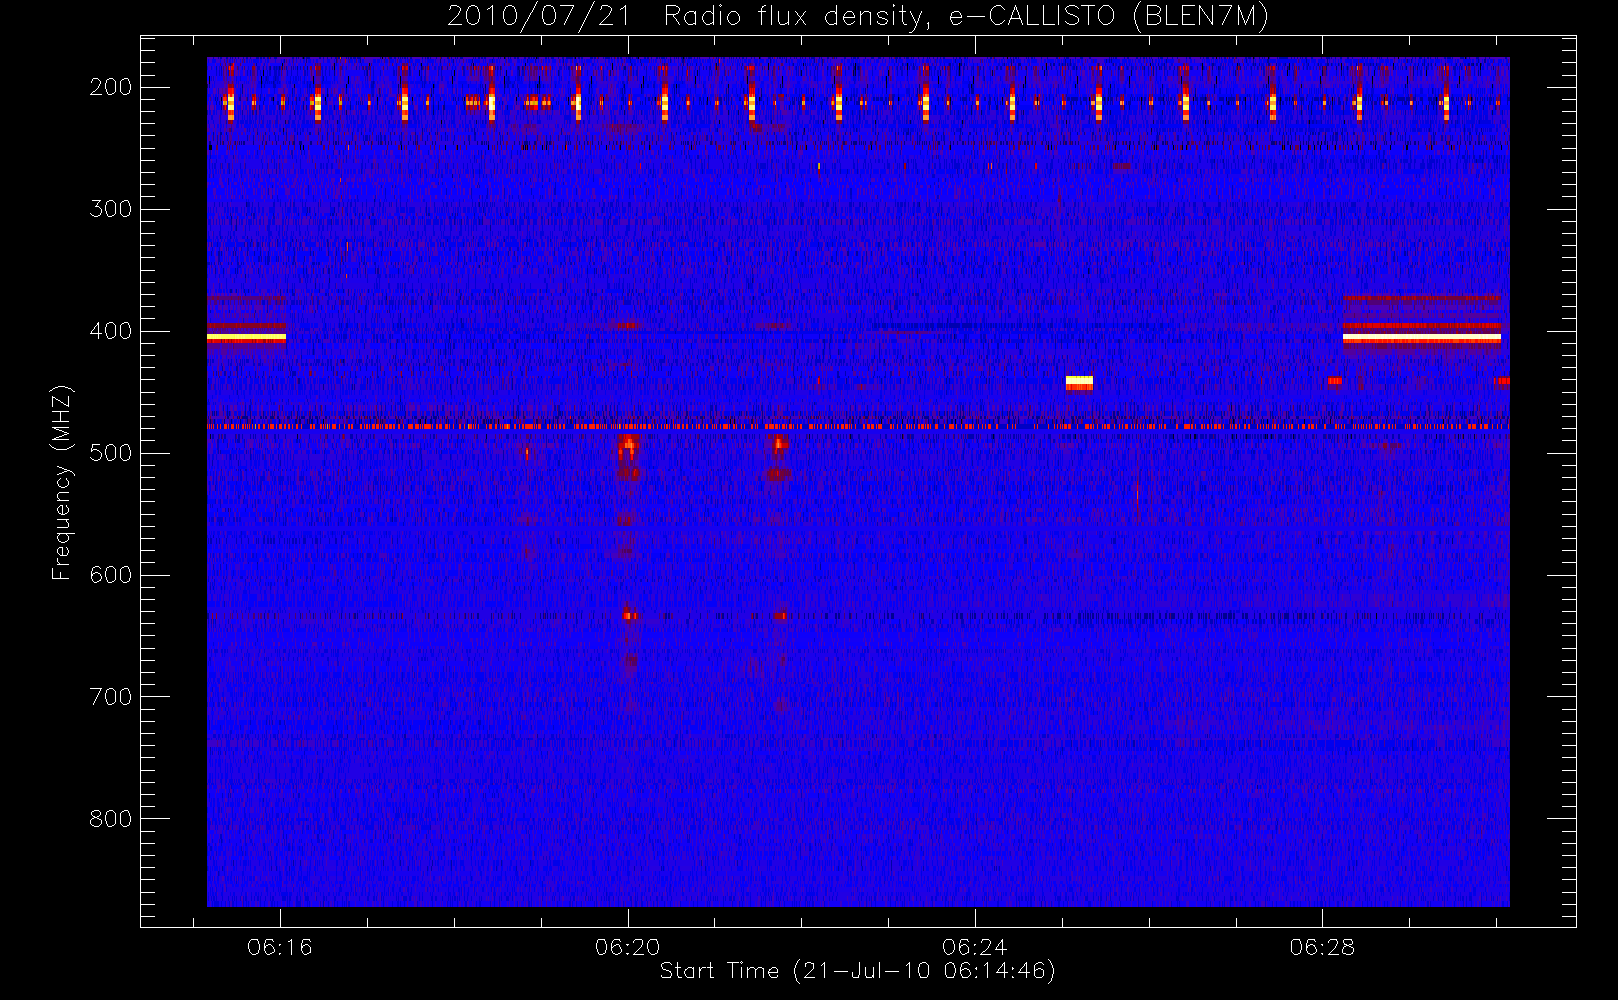The height and width of the screenshot is (1000, 1618).
Task: Click the 06:24 time tick label
Action: [x=974, y=947]
